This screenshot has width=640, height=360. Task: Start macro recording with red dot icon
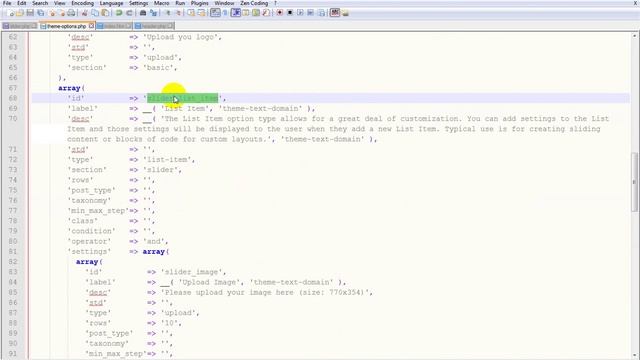(x=279, y=13)
